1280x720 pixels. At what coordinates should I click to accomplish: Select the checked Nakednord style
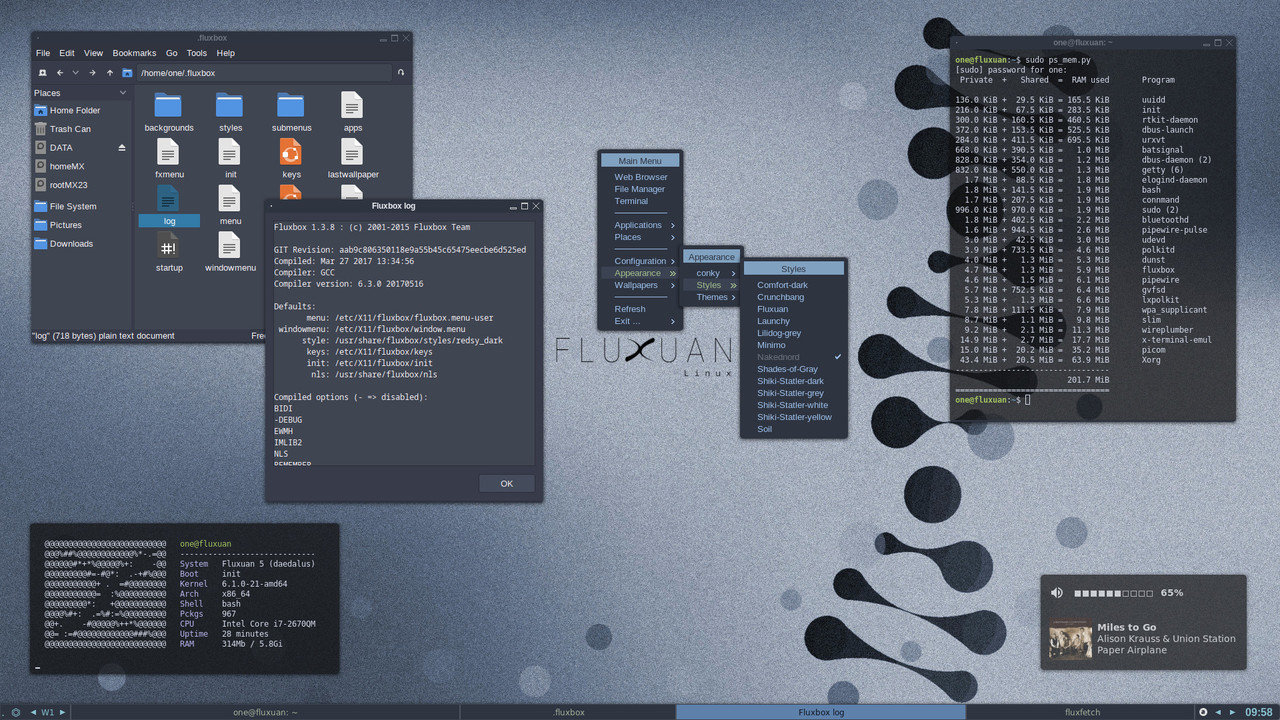(x=796, y=357)
